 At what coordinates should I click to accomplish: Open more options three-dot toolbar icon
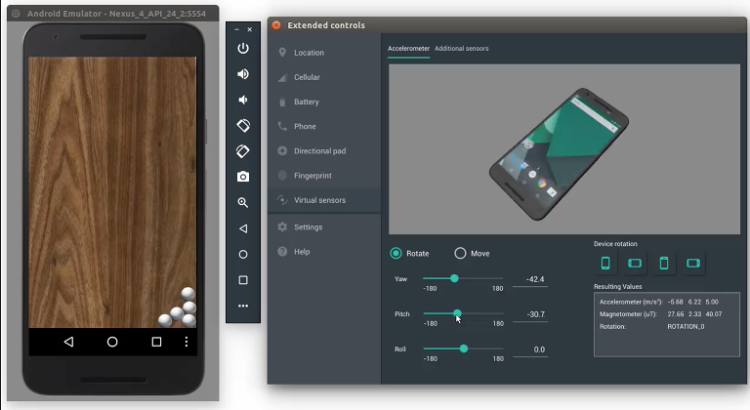pyautogui.click(x=243, y=306)
